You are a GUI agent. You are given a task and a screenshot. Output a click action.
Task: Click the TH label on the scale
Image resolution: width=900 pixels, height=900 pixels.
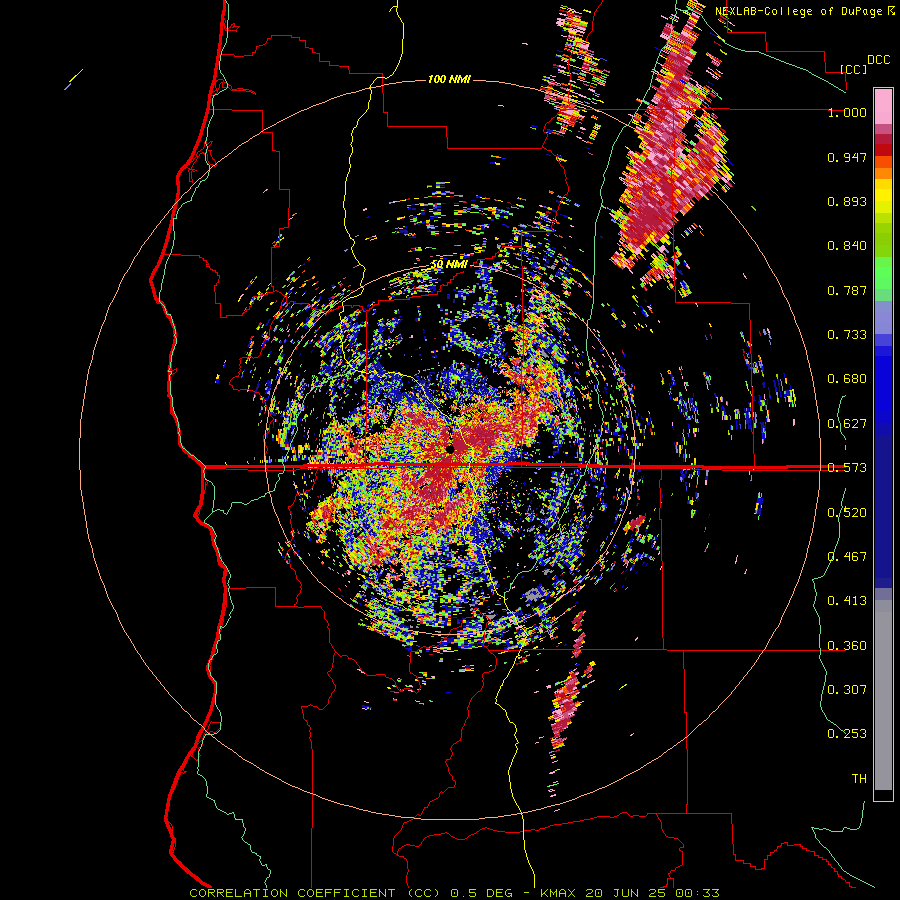click(859, 779)
